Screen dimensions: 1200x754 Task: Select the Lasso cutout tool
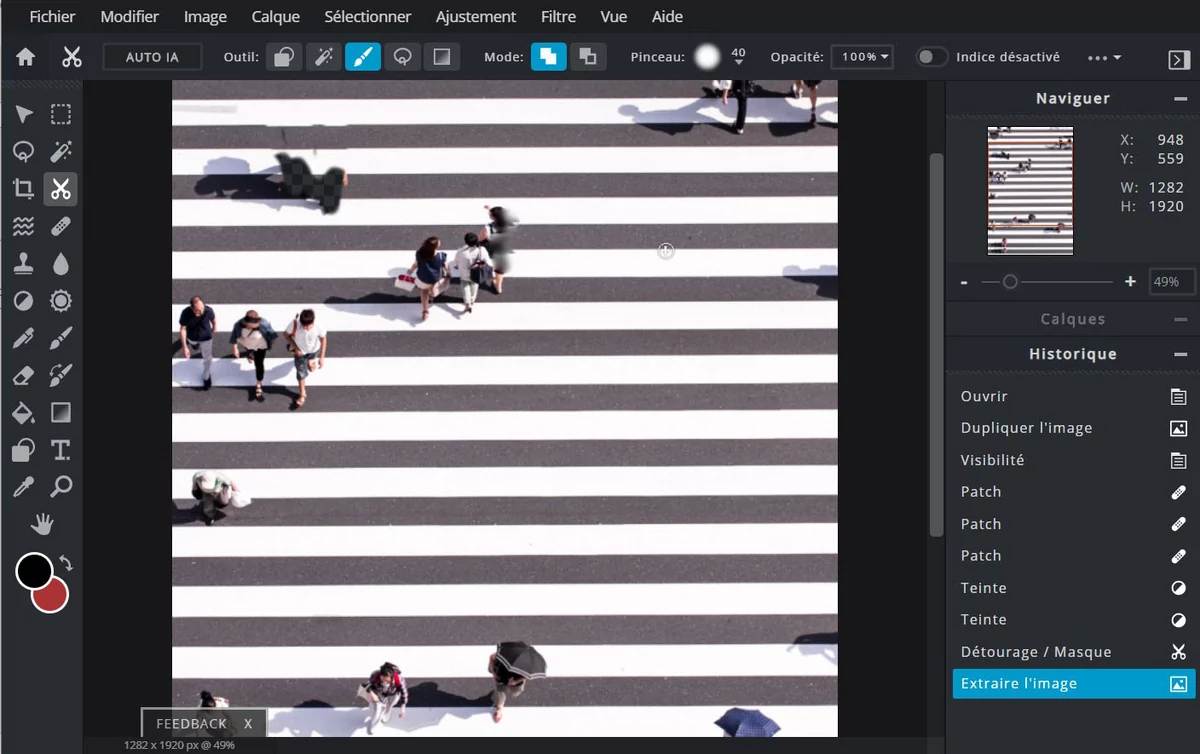pos(402,57)
